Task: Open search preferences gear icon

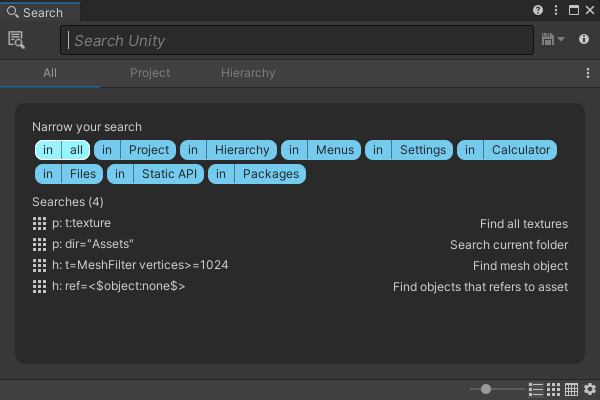Action: [590, 389]
